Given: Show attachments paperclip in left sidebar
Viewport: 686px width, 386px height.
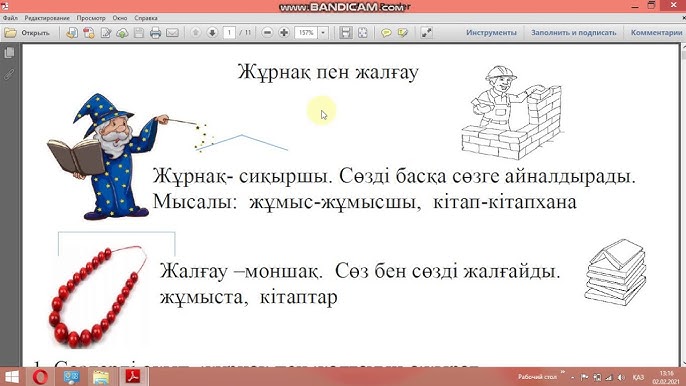Looking at the screenshot, I should point(9,74).
